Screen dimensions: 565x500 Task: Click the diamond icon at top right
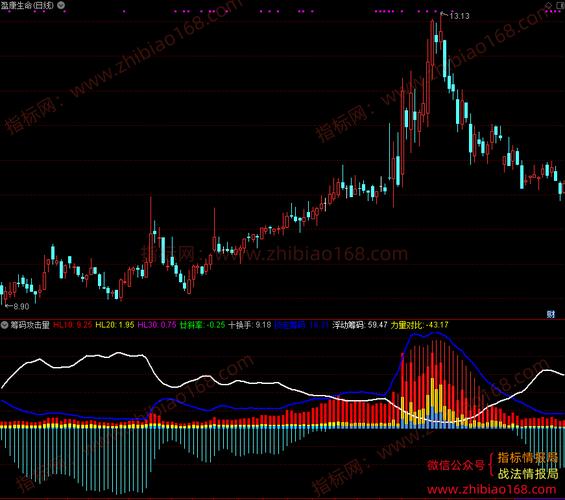coord(548,5)
